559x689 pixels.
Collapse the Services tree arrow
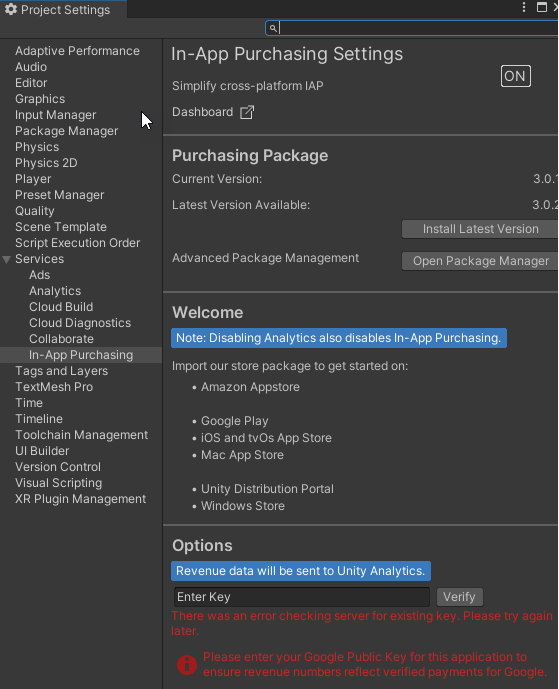[x=7, y=259]
